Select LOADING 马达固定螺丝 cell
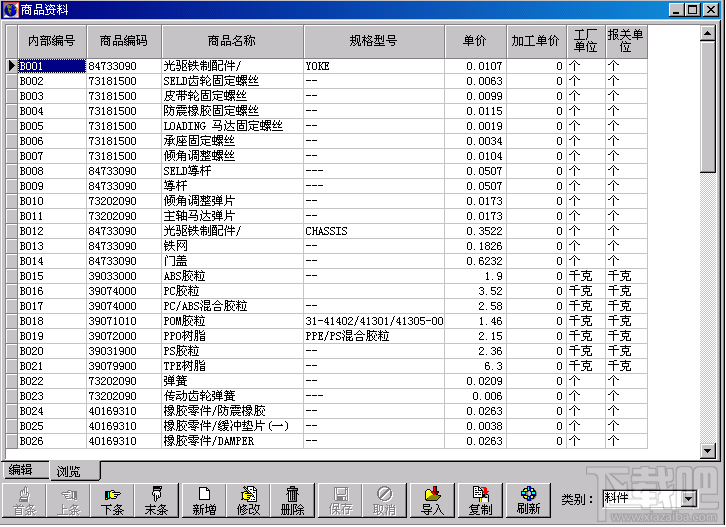Image resolution: width=726 pixels, height=527 pixels. (x=232, y=126)
